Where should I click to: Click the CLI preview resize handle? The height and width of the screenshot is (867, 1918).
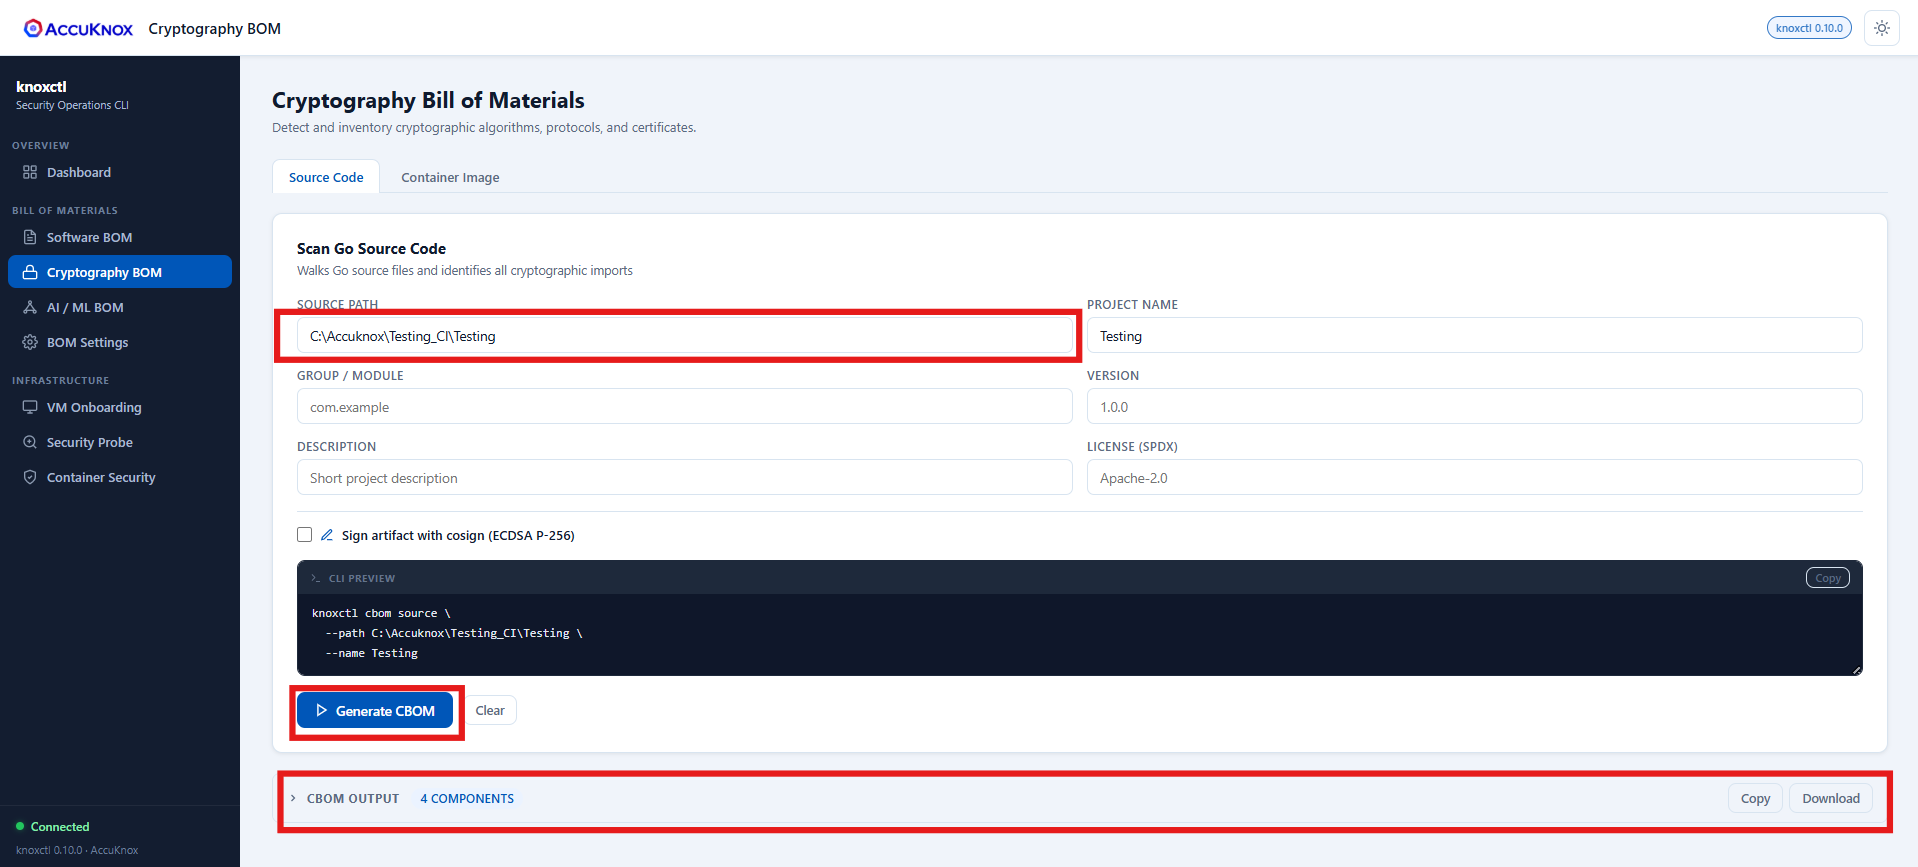1857,670
